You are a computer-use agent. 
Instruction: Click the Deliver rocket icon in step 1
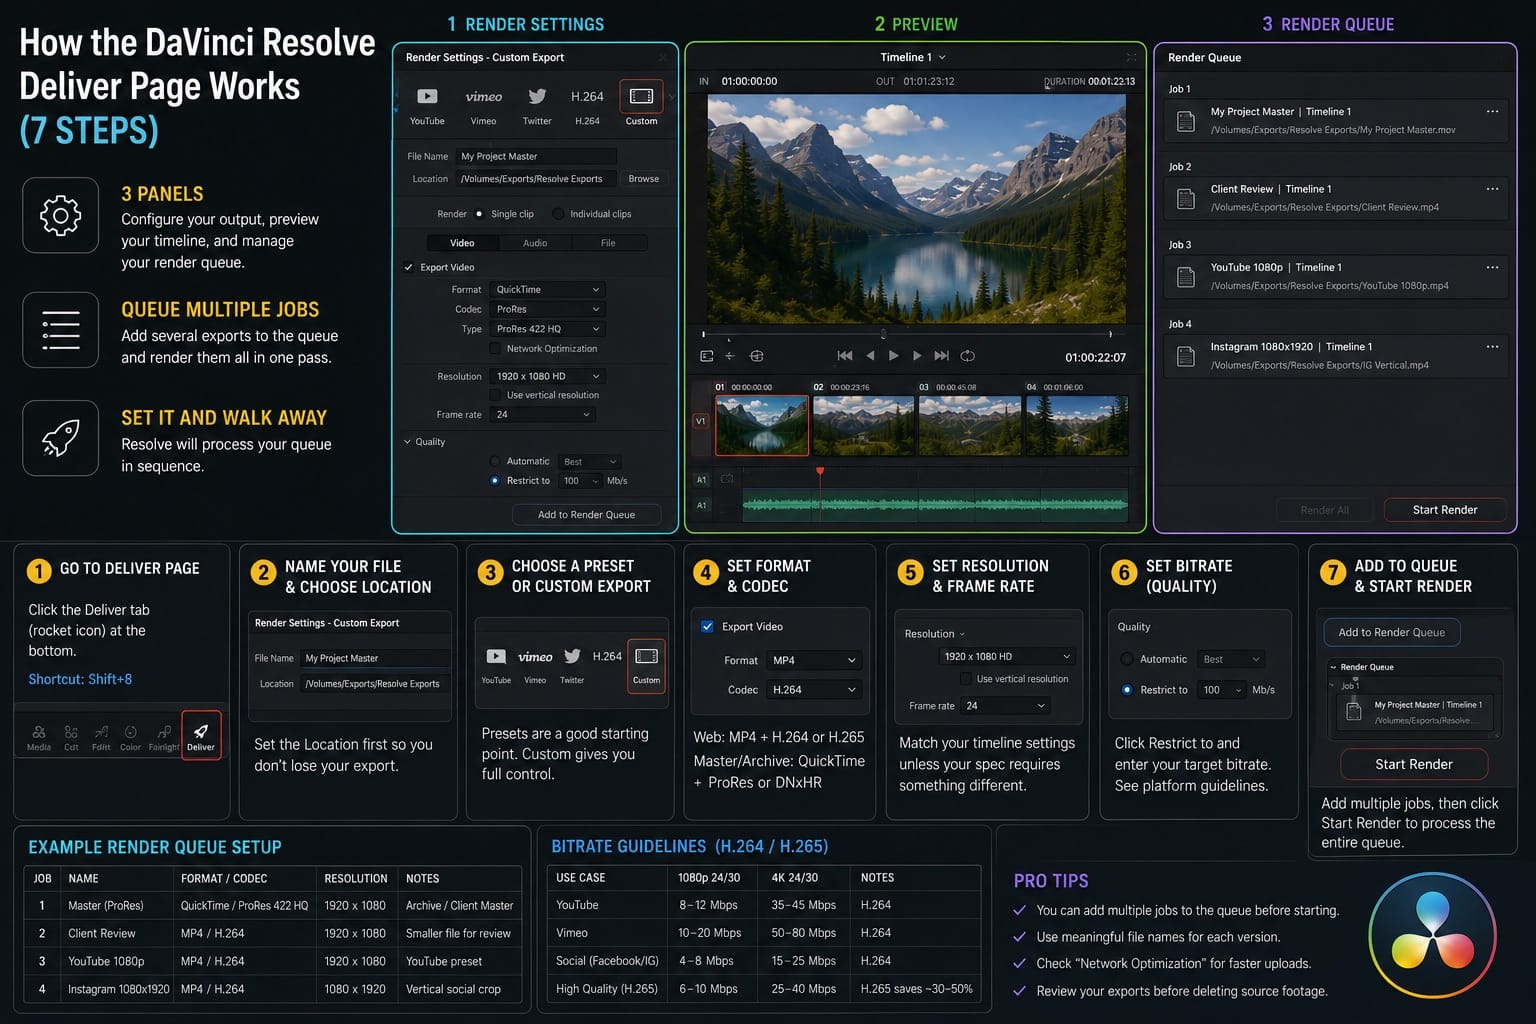201,736
